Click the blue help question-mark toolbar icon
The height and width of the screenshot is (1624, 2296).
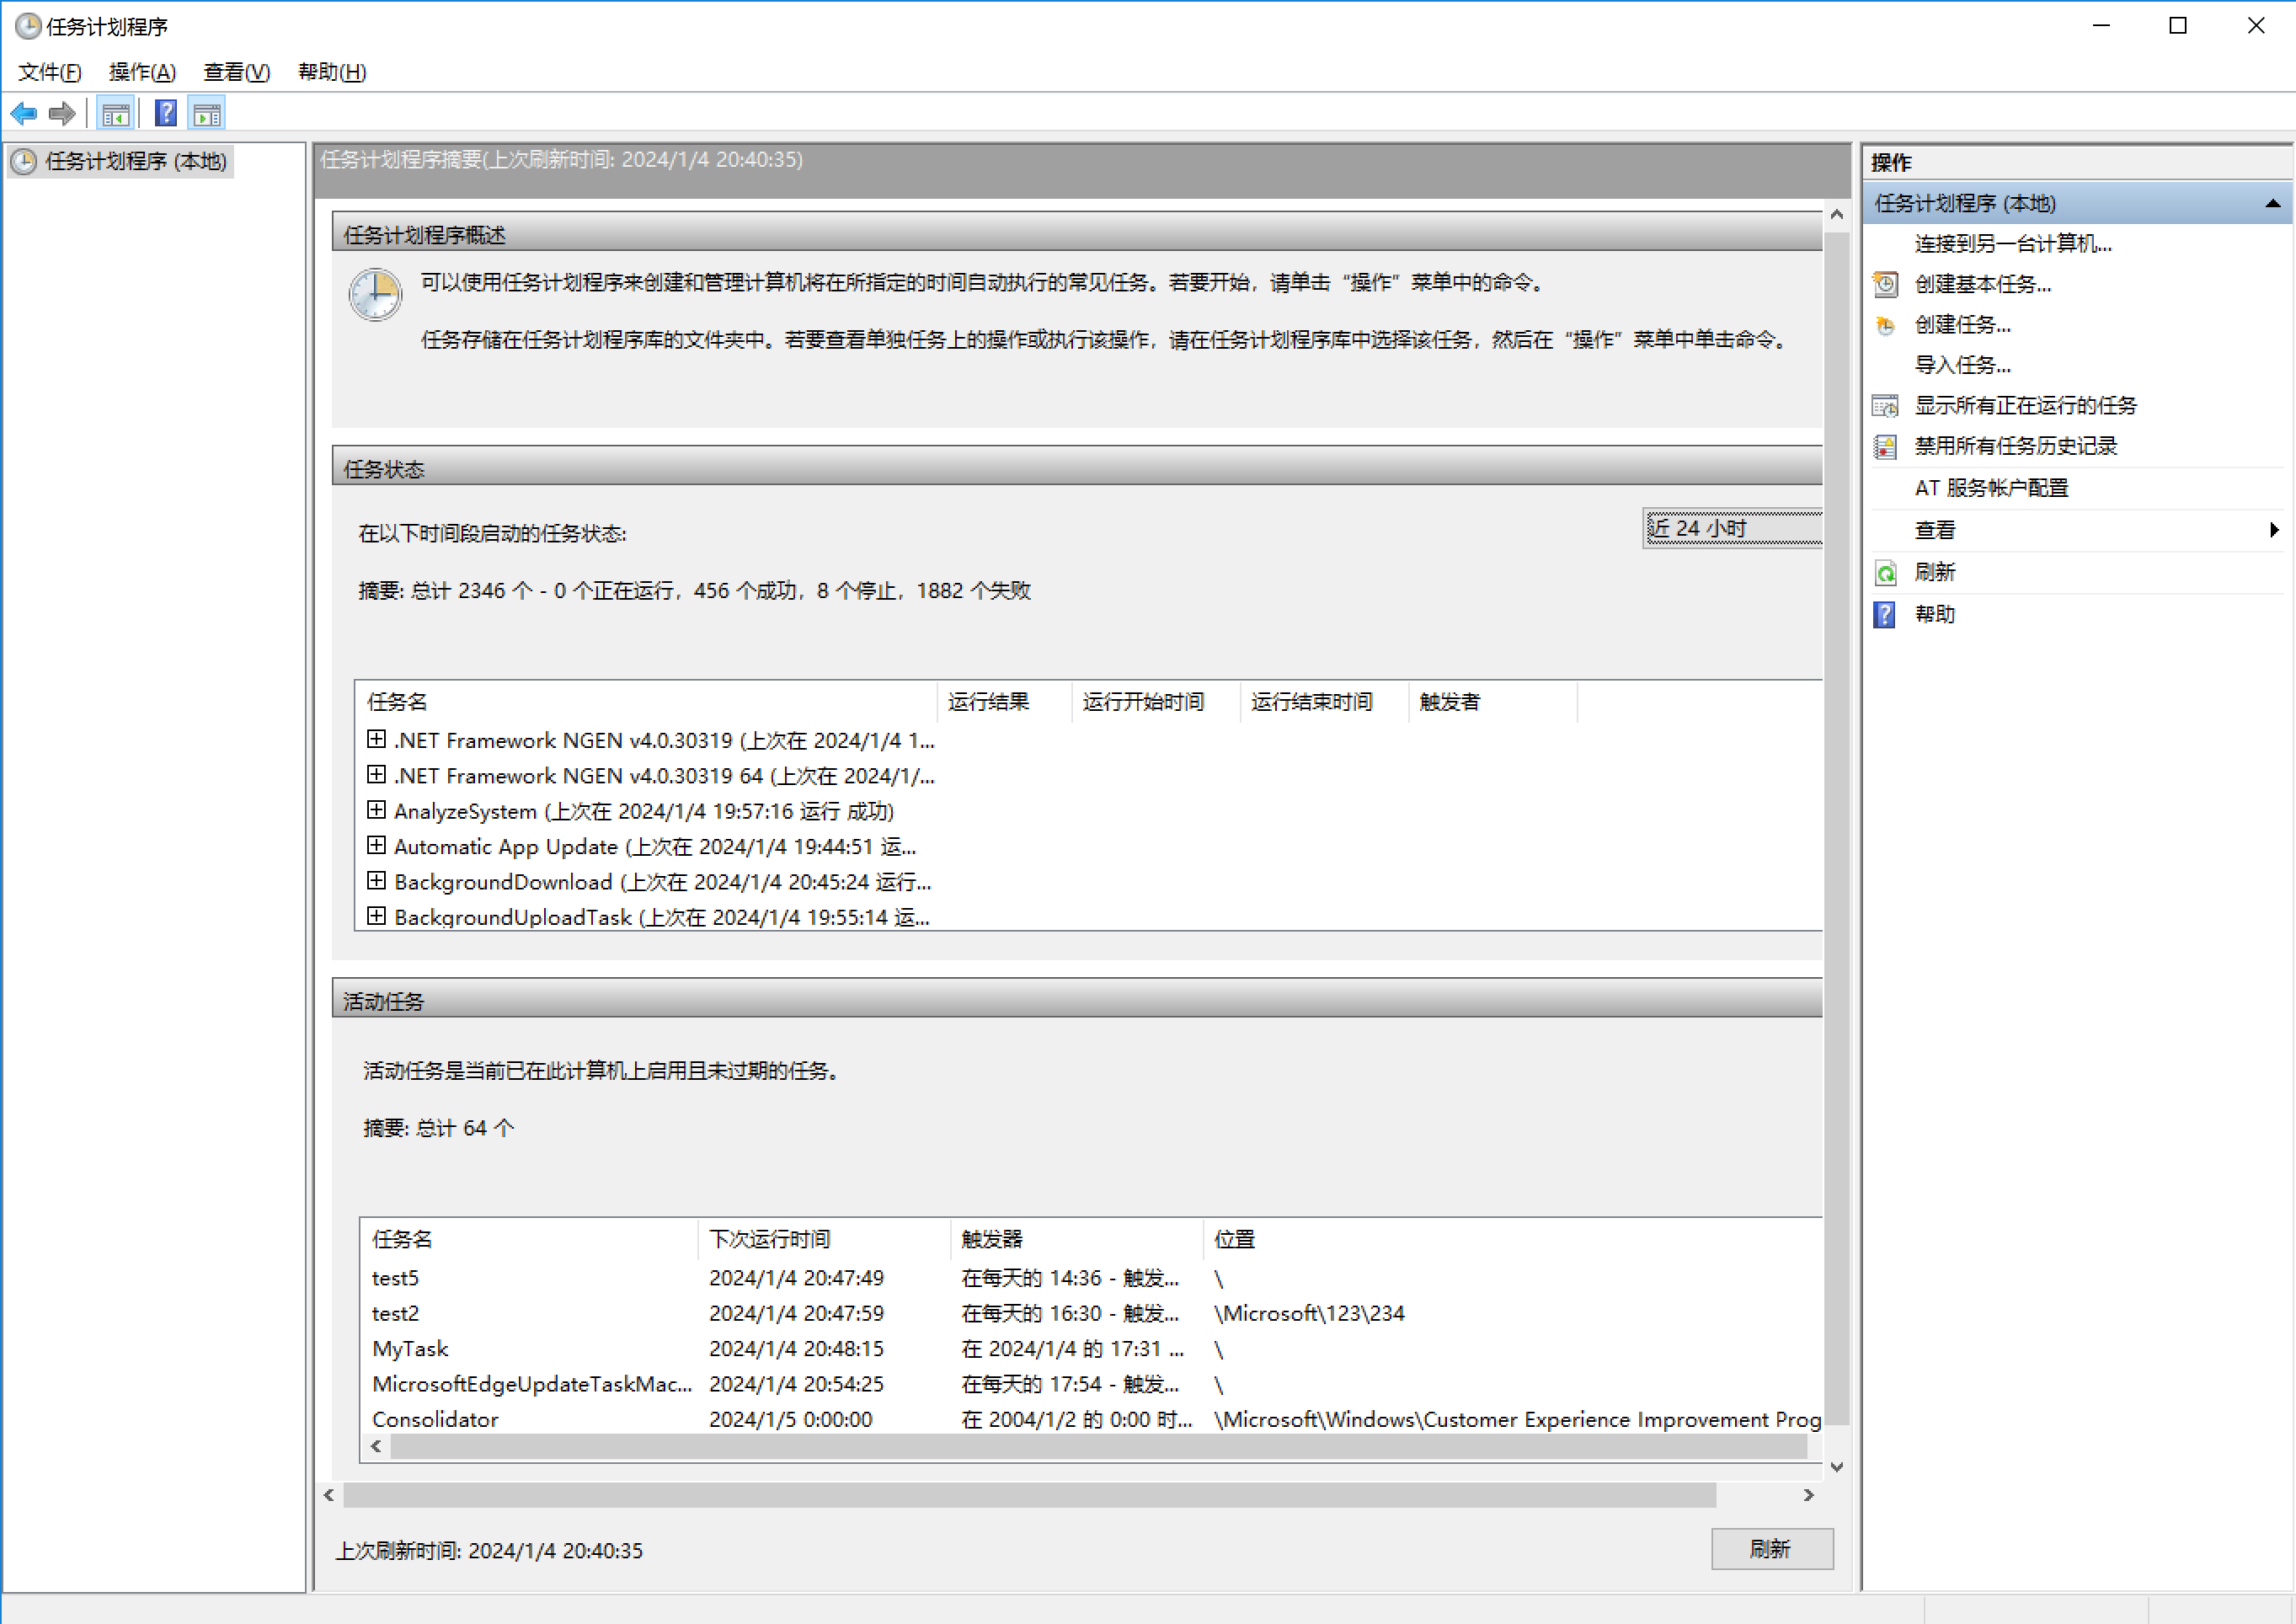point(166,114)
